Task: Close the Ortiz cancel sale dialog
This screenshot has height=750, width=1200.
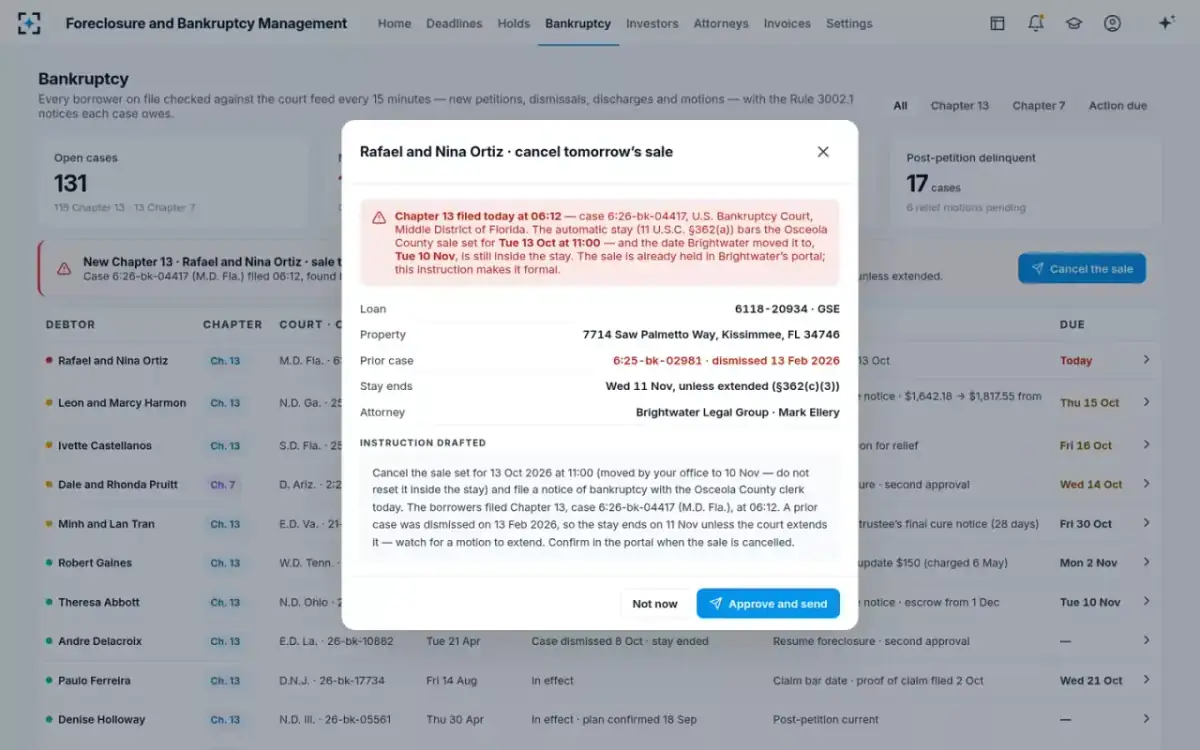Action: [x=823, y=152]
